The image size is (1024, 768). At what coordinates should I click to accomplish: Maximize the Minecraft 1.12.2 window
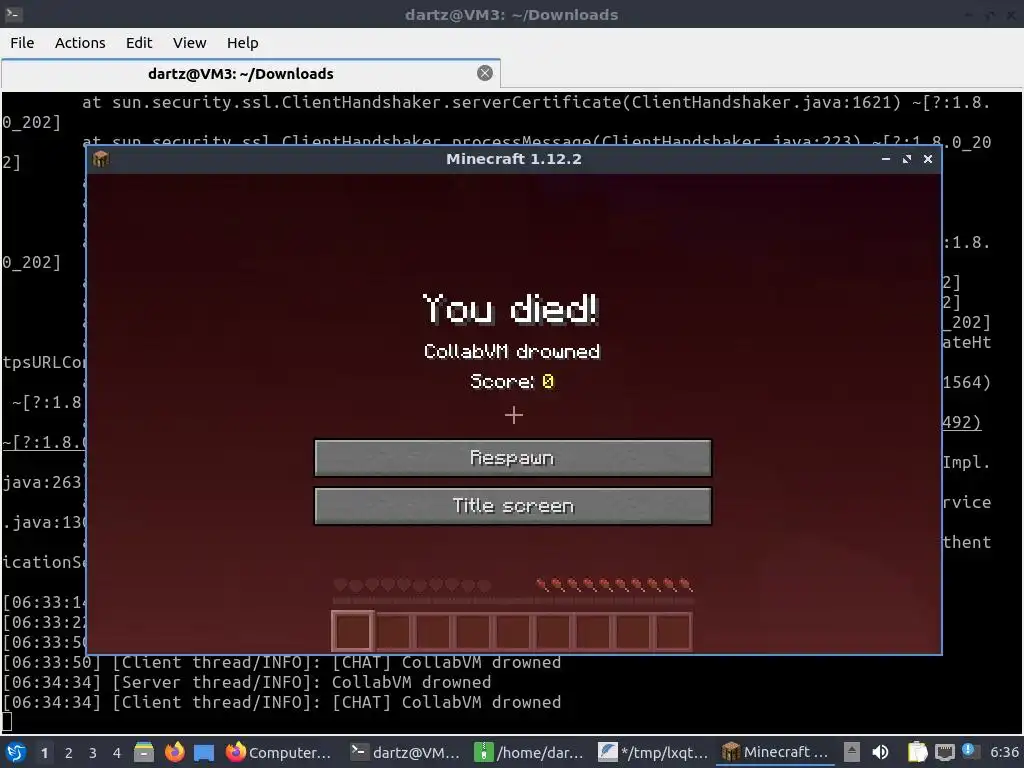point(906,159)
